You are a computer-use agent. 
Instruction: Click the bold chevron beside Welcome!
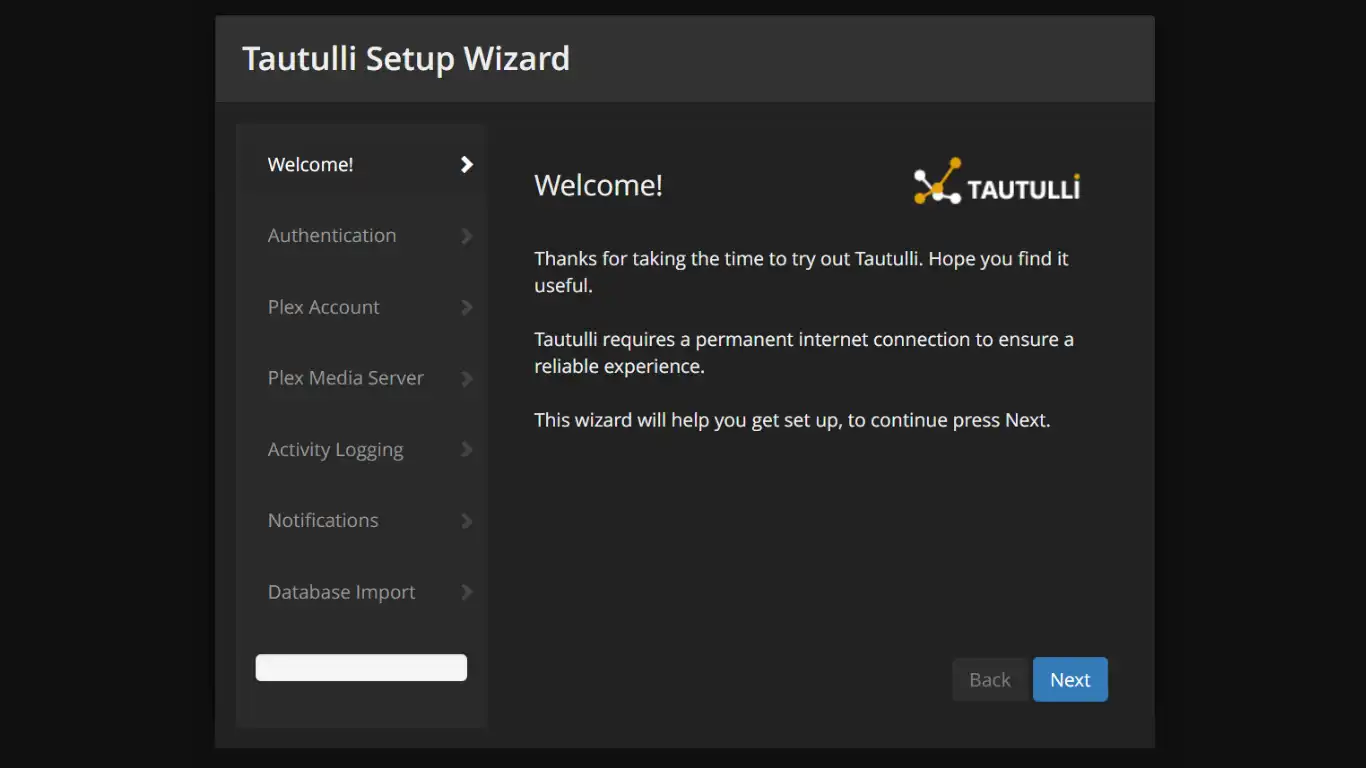click(466, 164)
